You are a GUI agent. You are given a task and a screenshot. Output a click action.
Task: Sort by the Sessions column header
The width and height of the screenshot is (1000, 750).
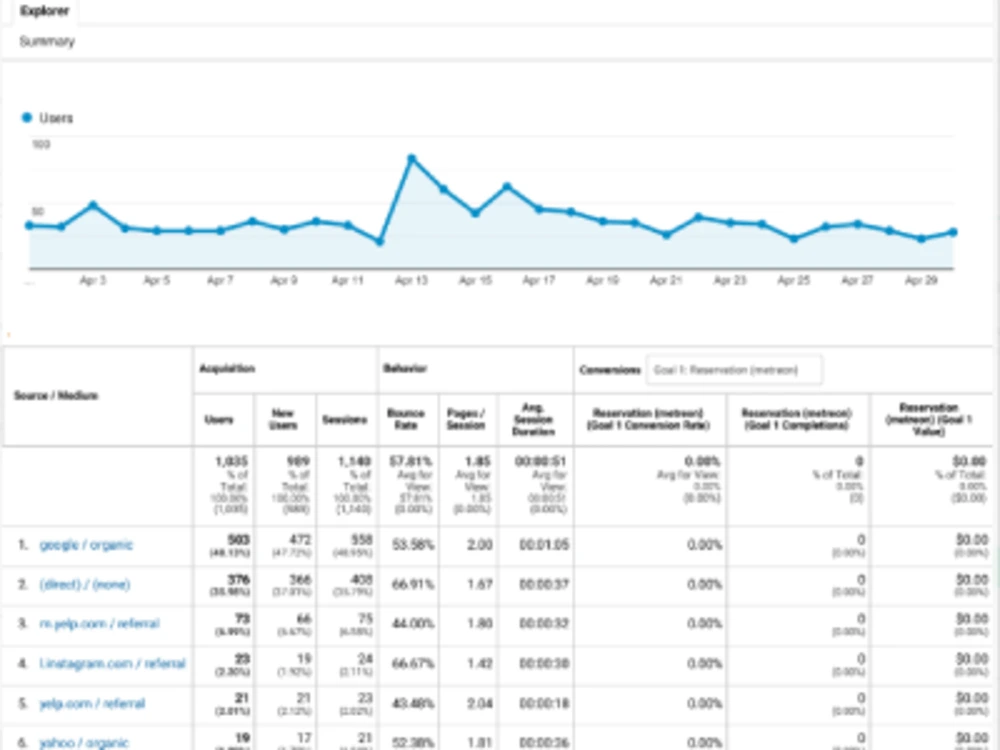click(x=345, y=420)
